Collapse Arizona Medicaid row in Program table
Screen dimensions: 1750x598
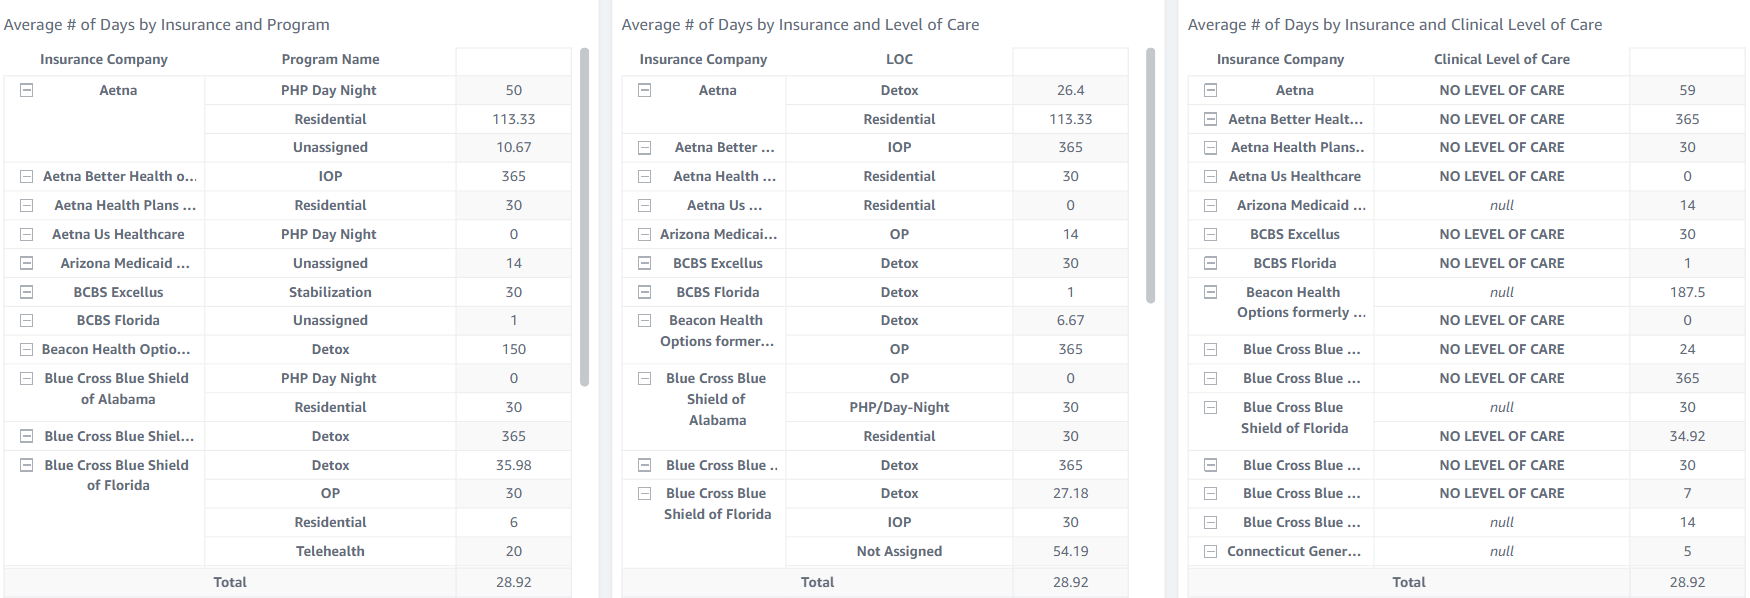pyautogui.click(x=27, y=263)
